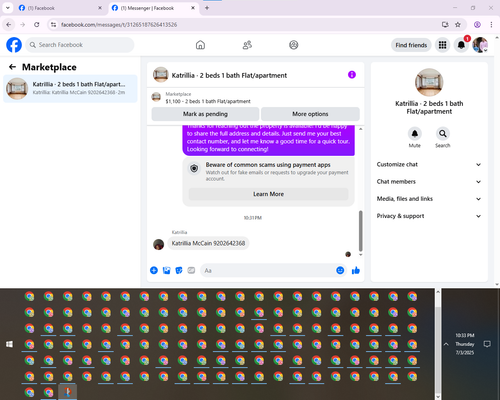500x400 pixels.
Task: Click the taskbar overflow scroll-up arrow
Action: point(438,292)
